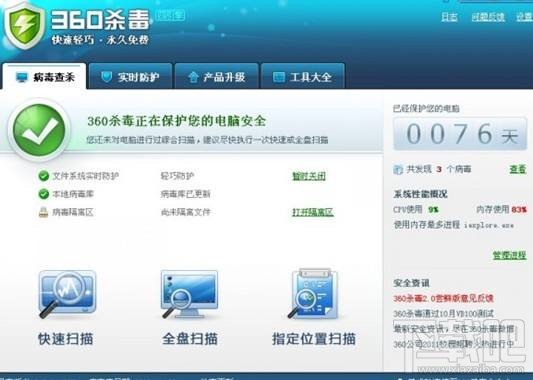Image resolution: width=533 pixels, height=380 pixels.
Task: Click the 全盘扫描 full disk scan icon
Action: 189,294
